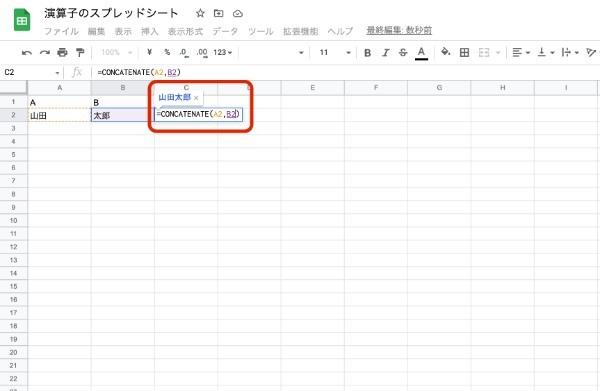Click the merge cells icon

click(x=484, y=52)
